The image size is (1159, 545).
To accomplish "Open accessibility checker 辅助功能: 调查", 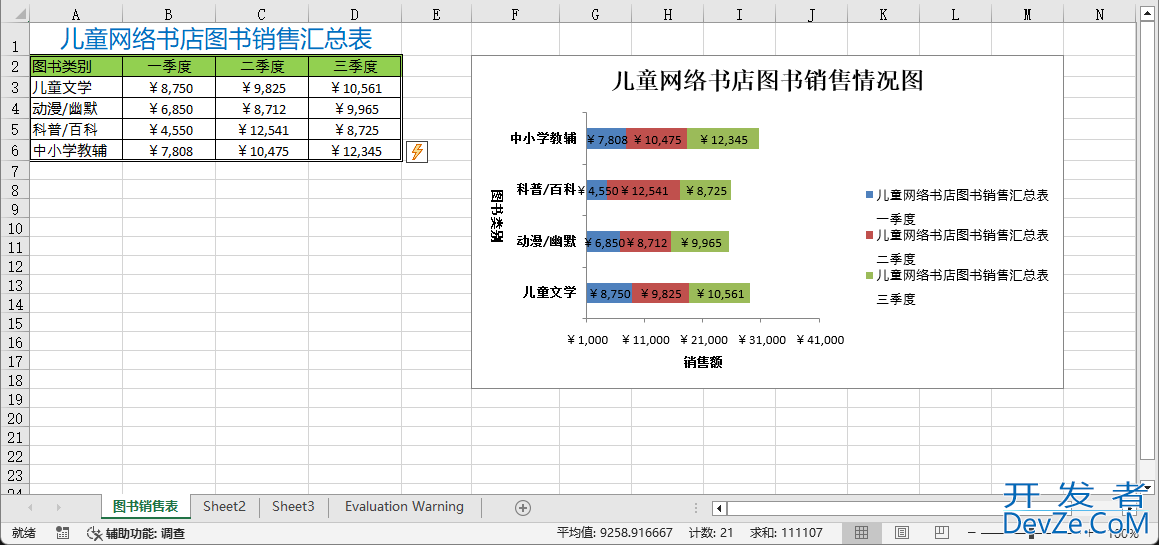I will pos(136,532).
